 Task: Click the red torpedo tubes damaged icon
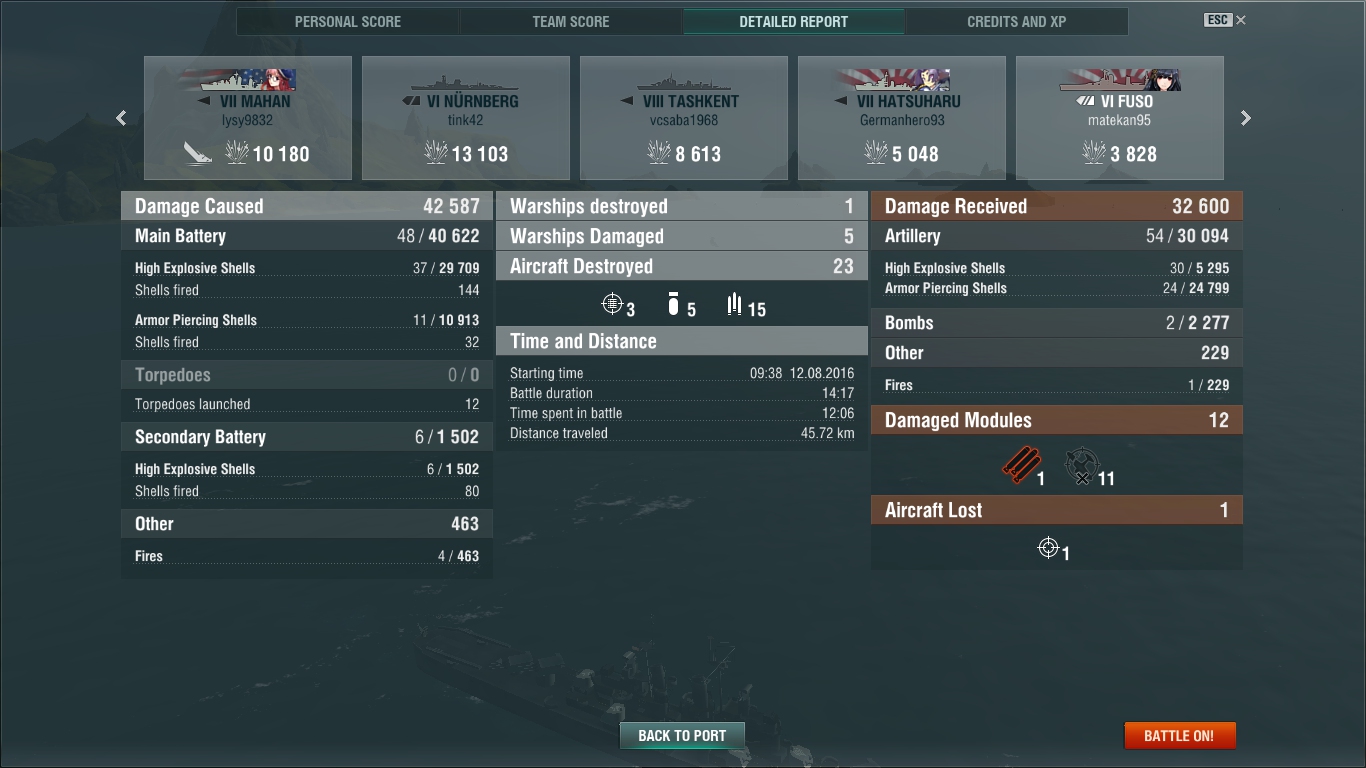pos(1020,465)
